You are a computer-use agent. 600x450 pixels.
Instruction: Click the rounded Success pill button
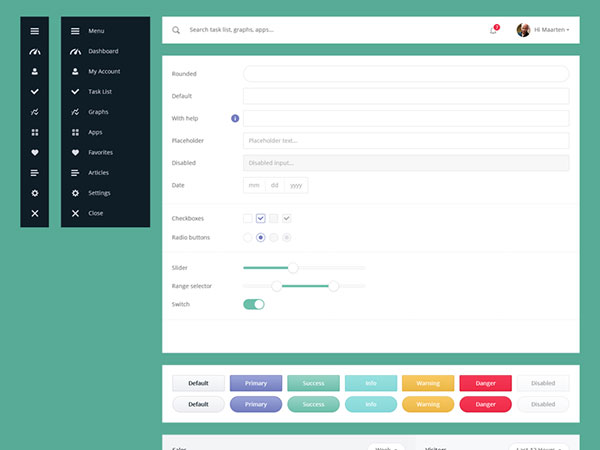point(313,404)
